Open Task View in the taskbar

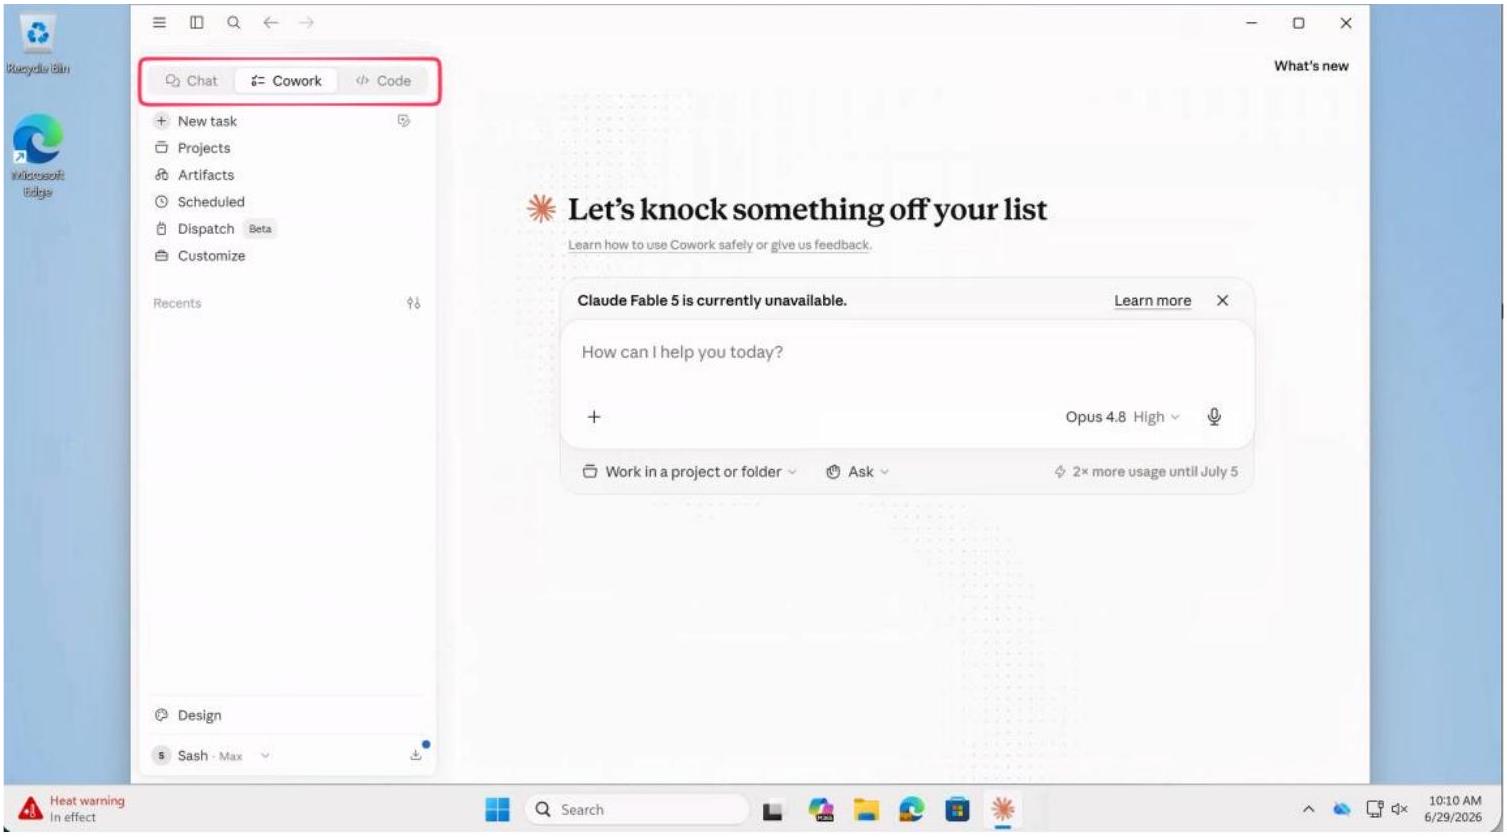(774, 810)
